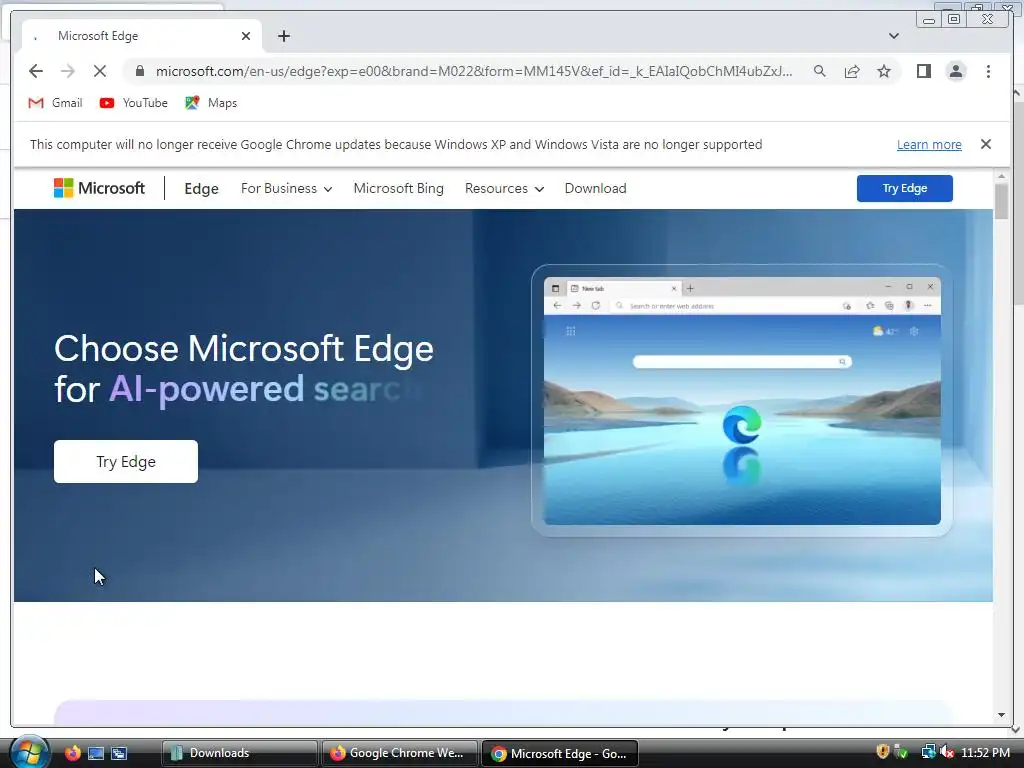Close the Microsoft Edge tab

(246, 36)
